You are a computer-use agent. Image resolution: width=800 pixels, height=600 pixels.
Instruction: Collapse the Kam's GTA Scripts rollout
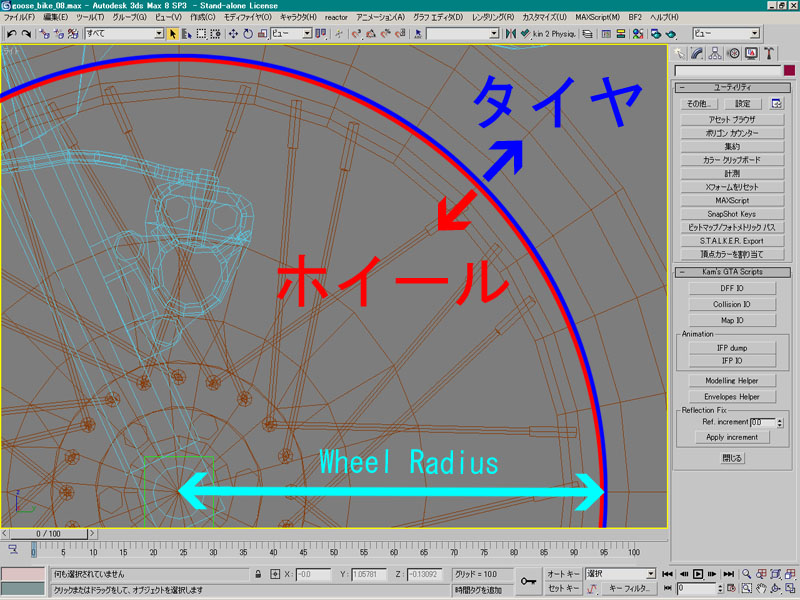tap(732, 272)
